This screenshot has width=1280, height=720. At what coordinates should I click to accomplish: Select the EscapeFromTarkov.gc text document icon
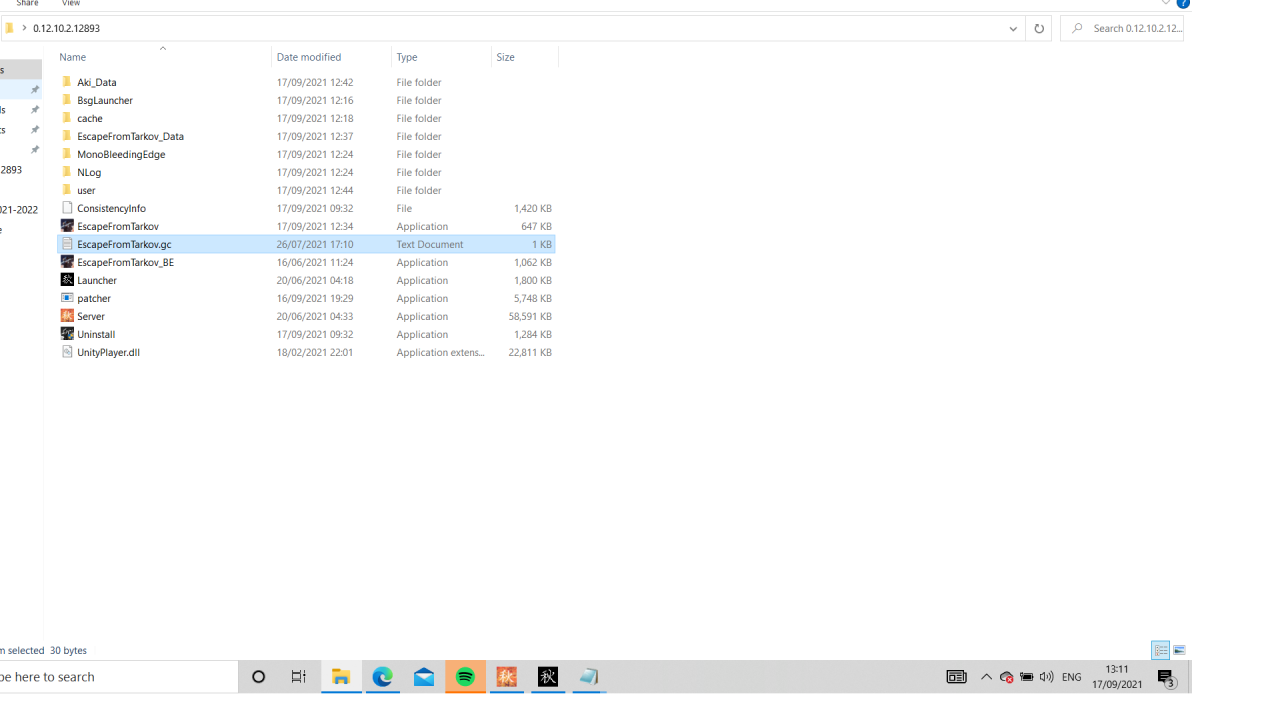point(67,244)
